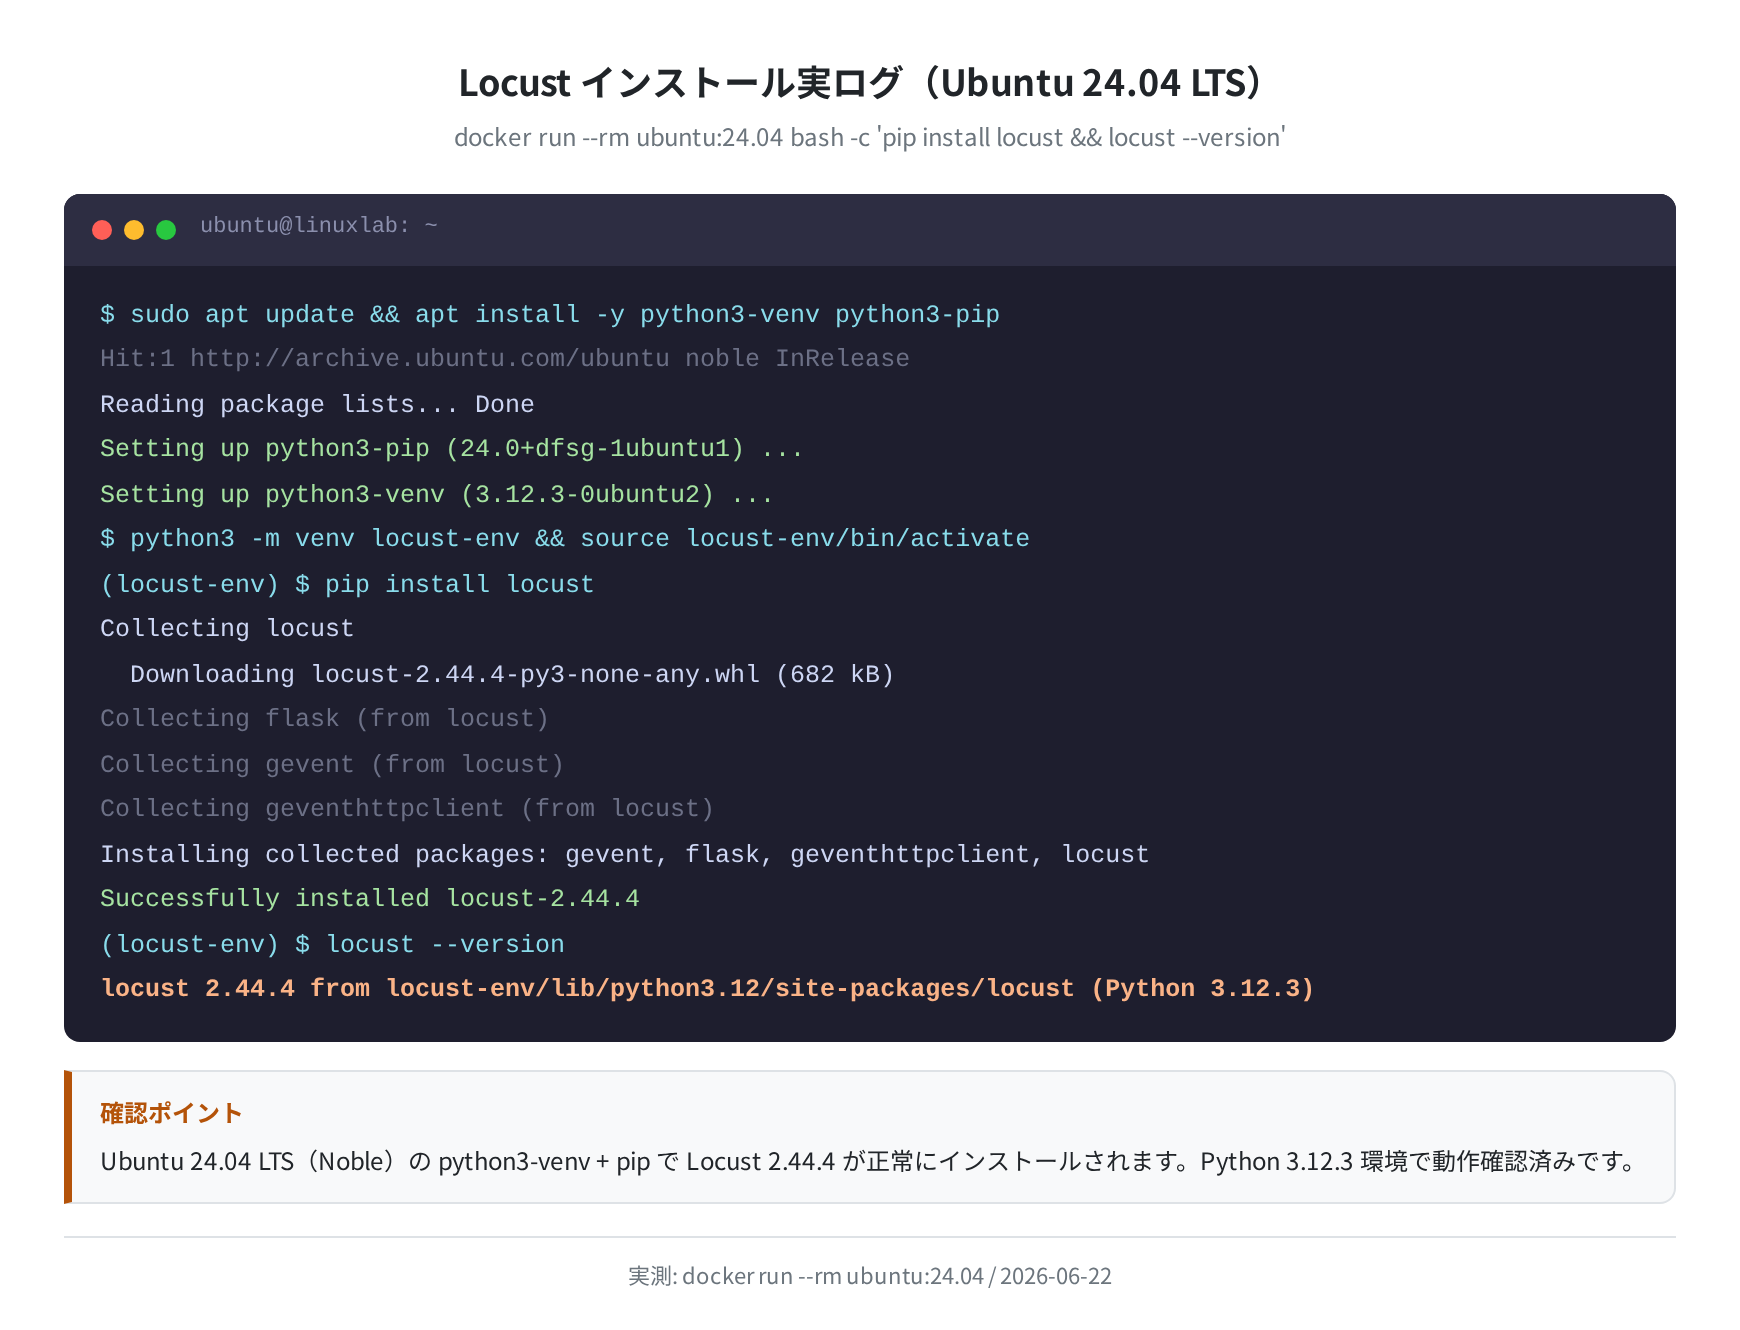Click the 'pip install locust' command line
This screenshot has width=1740, height=1330.
coord(347,584)
